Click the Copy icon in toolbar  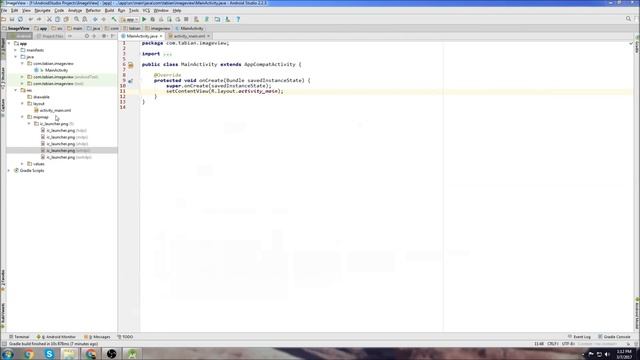pyautogui.click(x=58, y=19)
